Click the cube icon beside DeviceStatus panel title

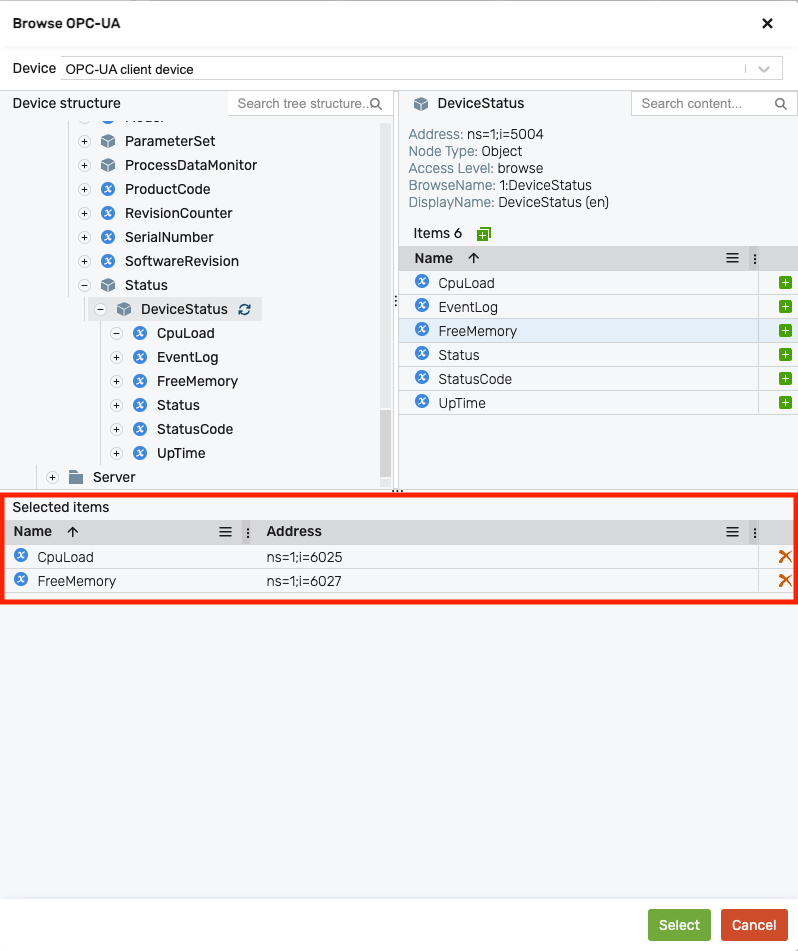[418, 102]
